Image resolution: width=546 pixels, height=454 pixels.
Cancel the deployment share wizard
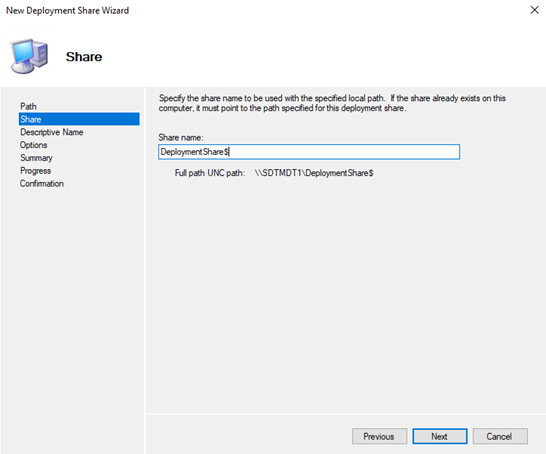click(500, 436)
